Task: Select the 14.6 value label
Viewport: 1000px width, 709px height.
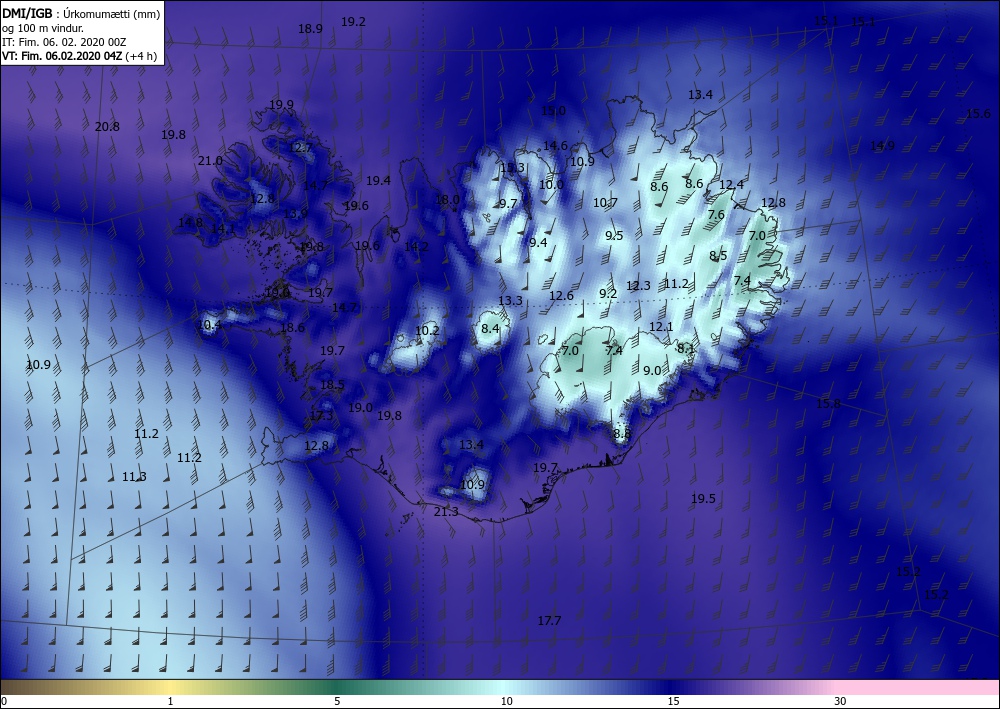Action: pos(555,145)
